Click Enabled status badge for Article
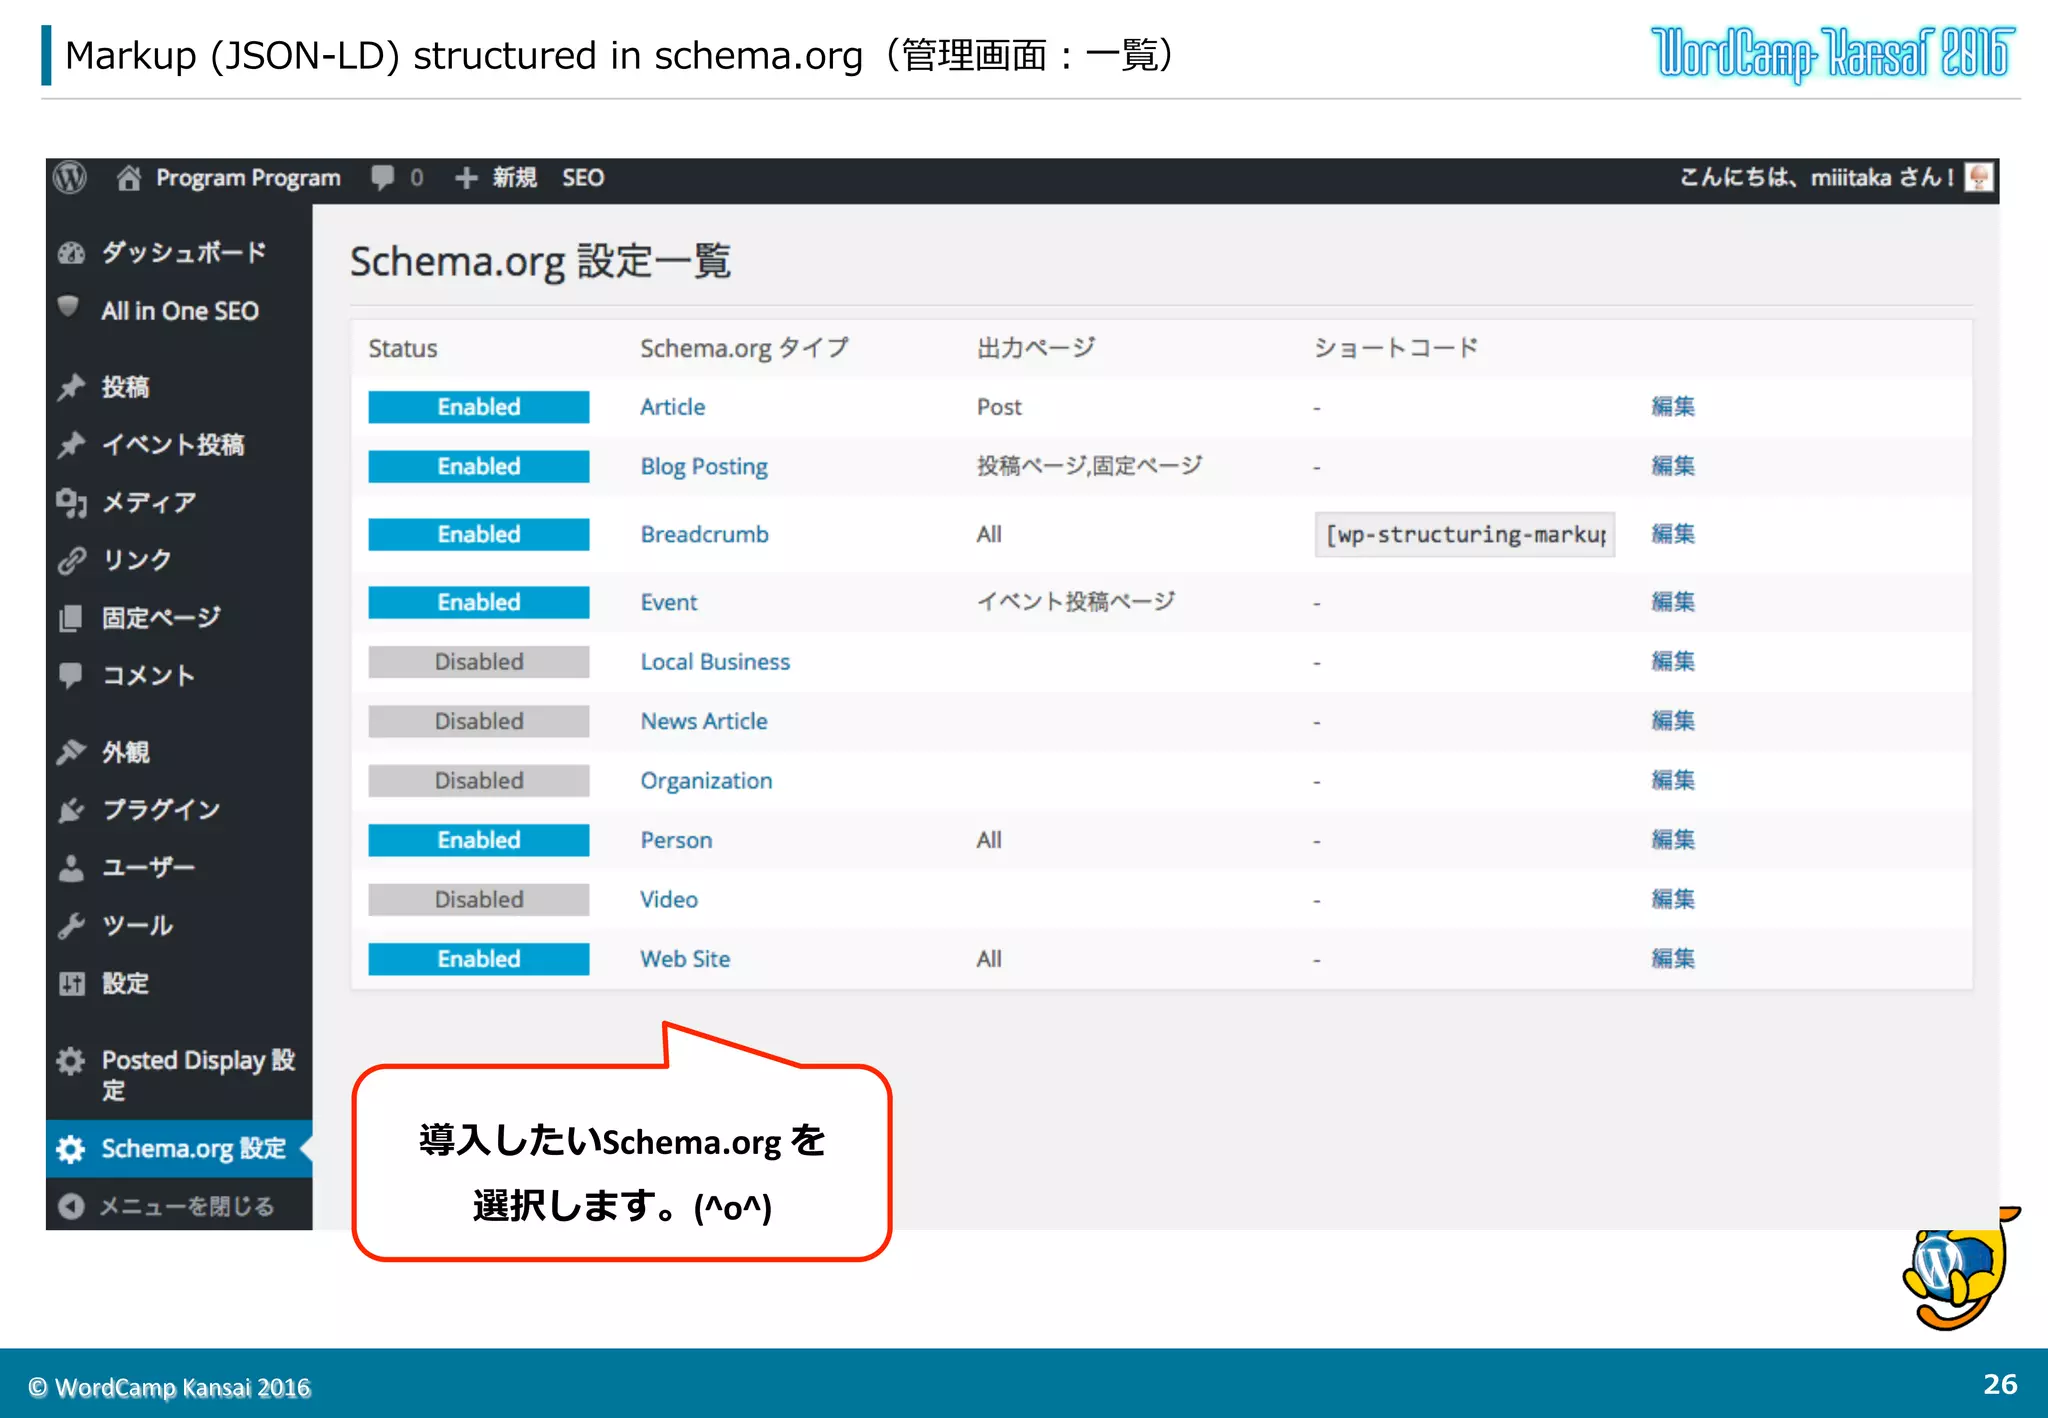Image resolution: width=2048 pixels, height=1418 pixels. pos(478,407)
